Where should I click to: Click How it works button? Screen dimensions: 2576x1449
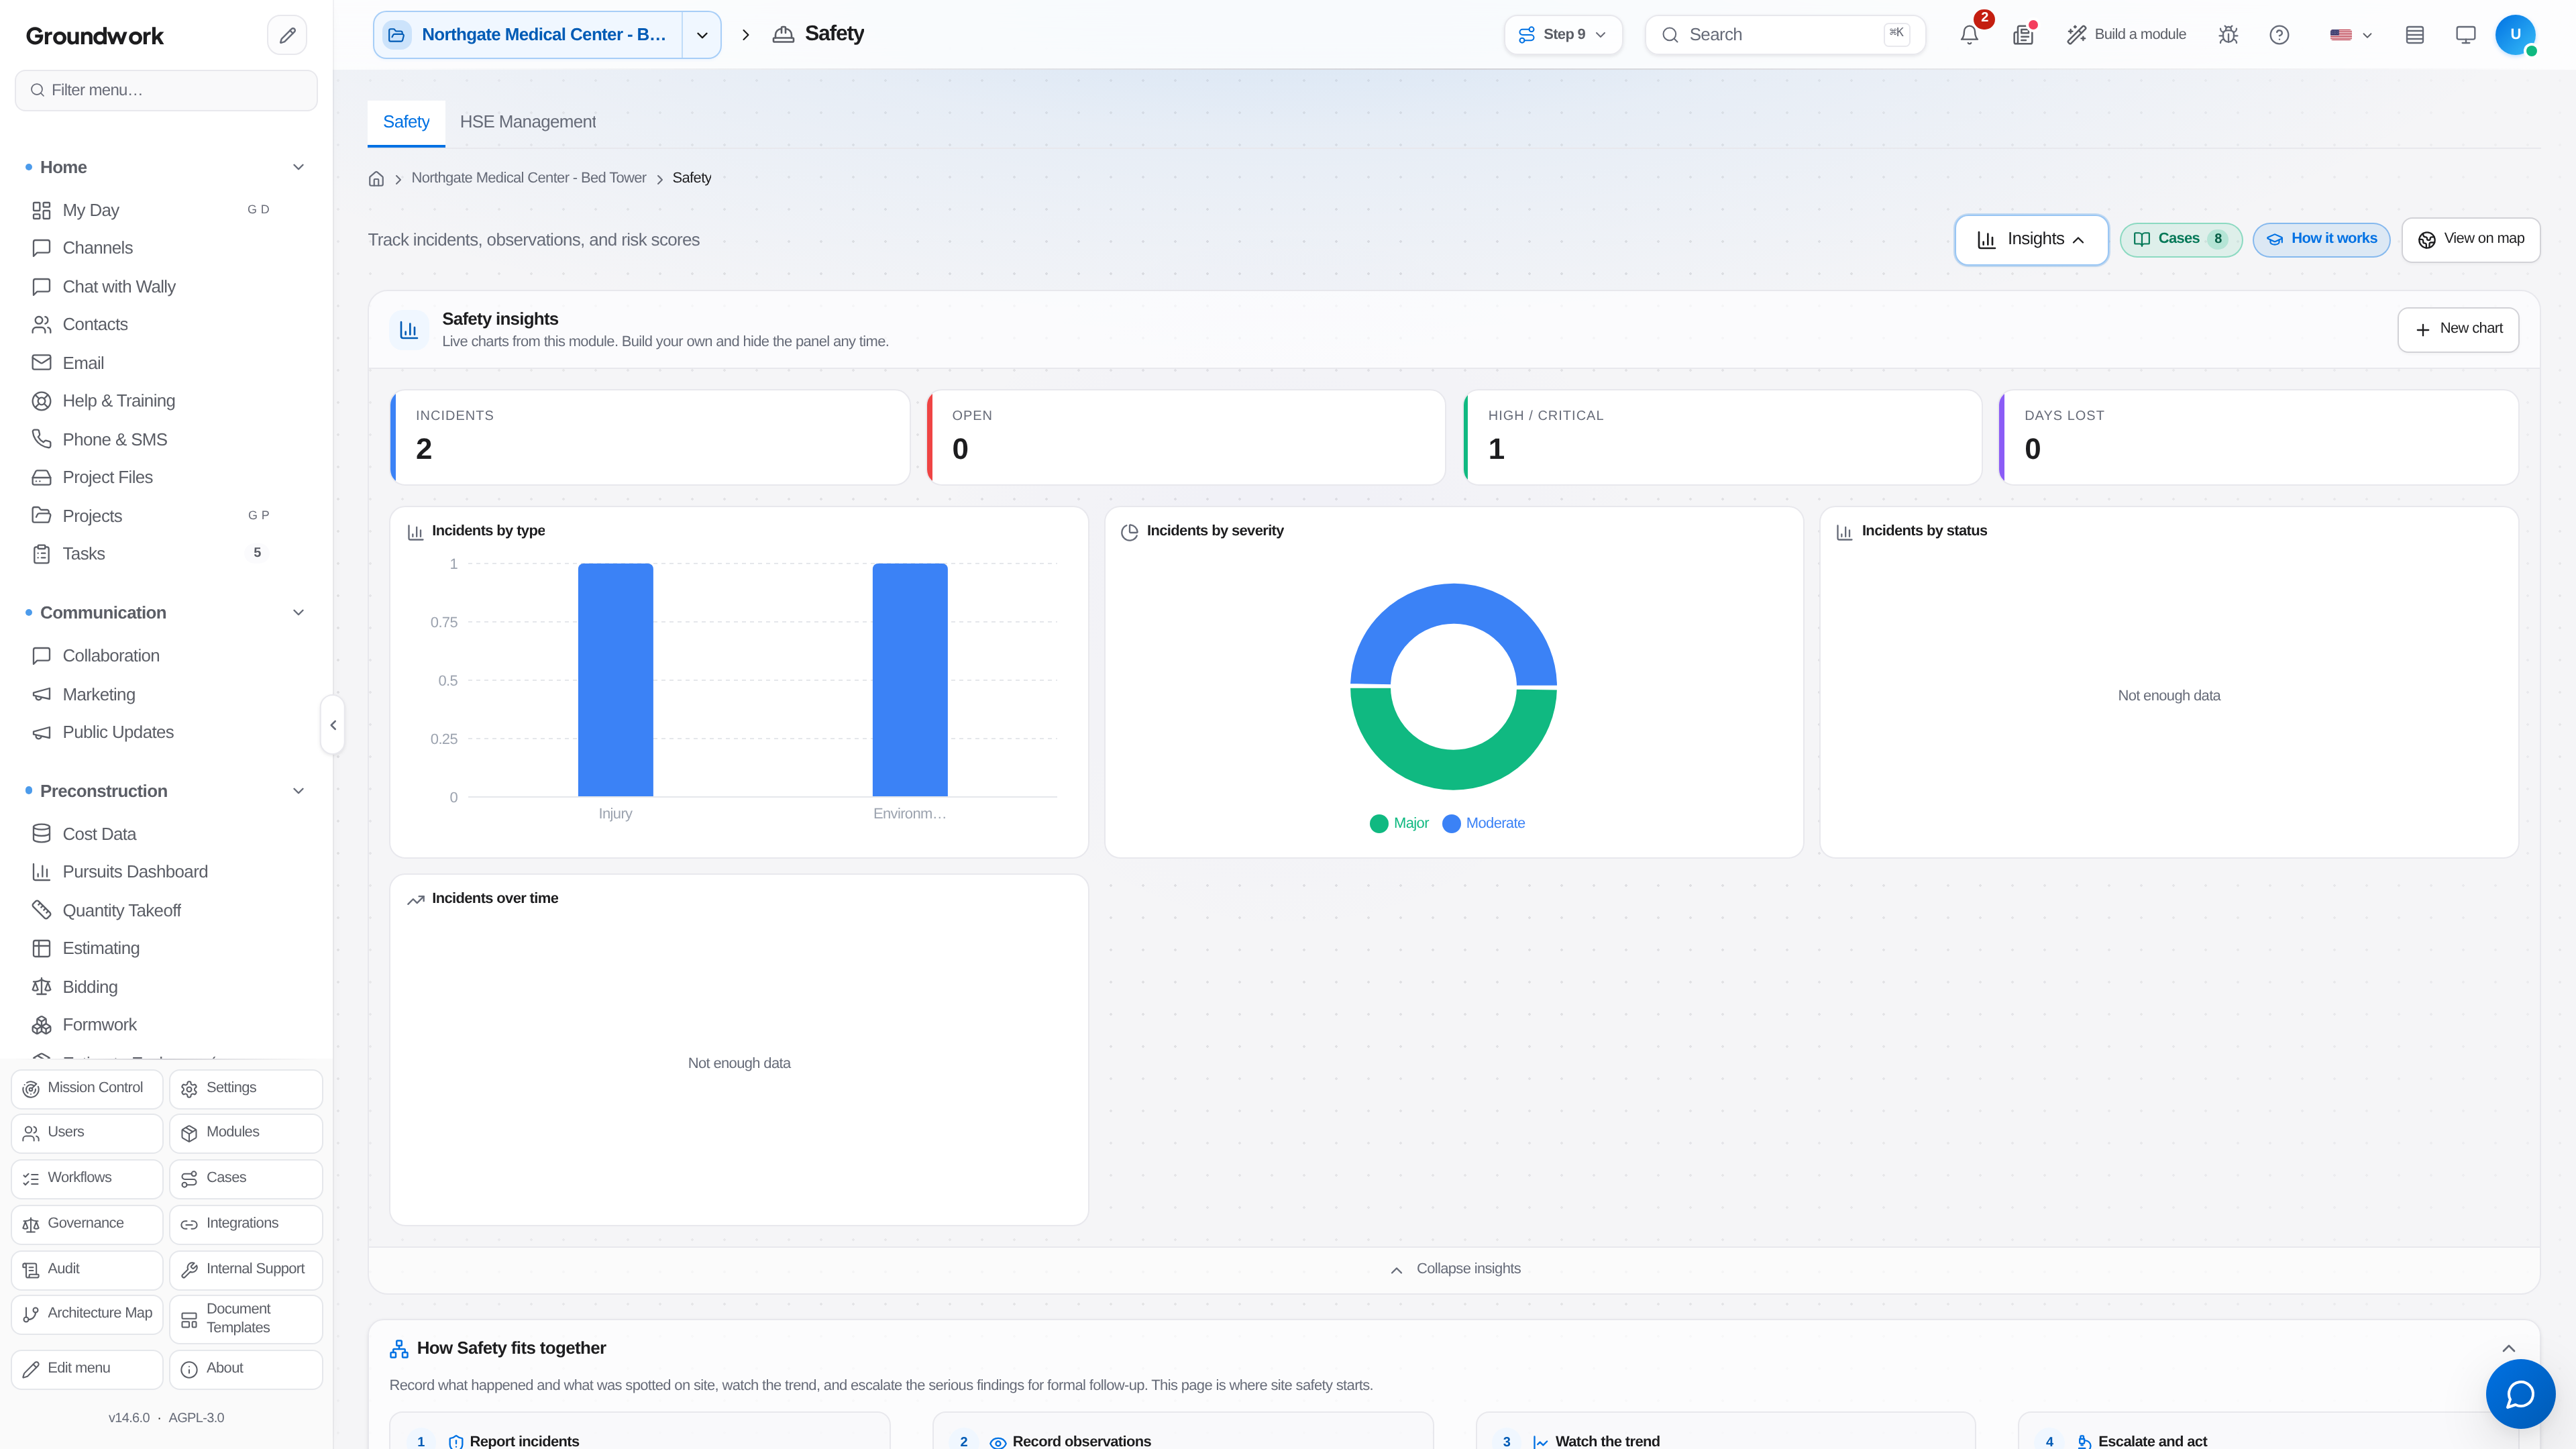[2321, 239]
